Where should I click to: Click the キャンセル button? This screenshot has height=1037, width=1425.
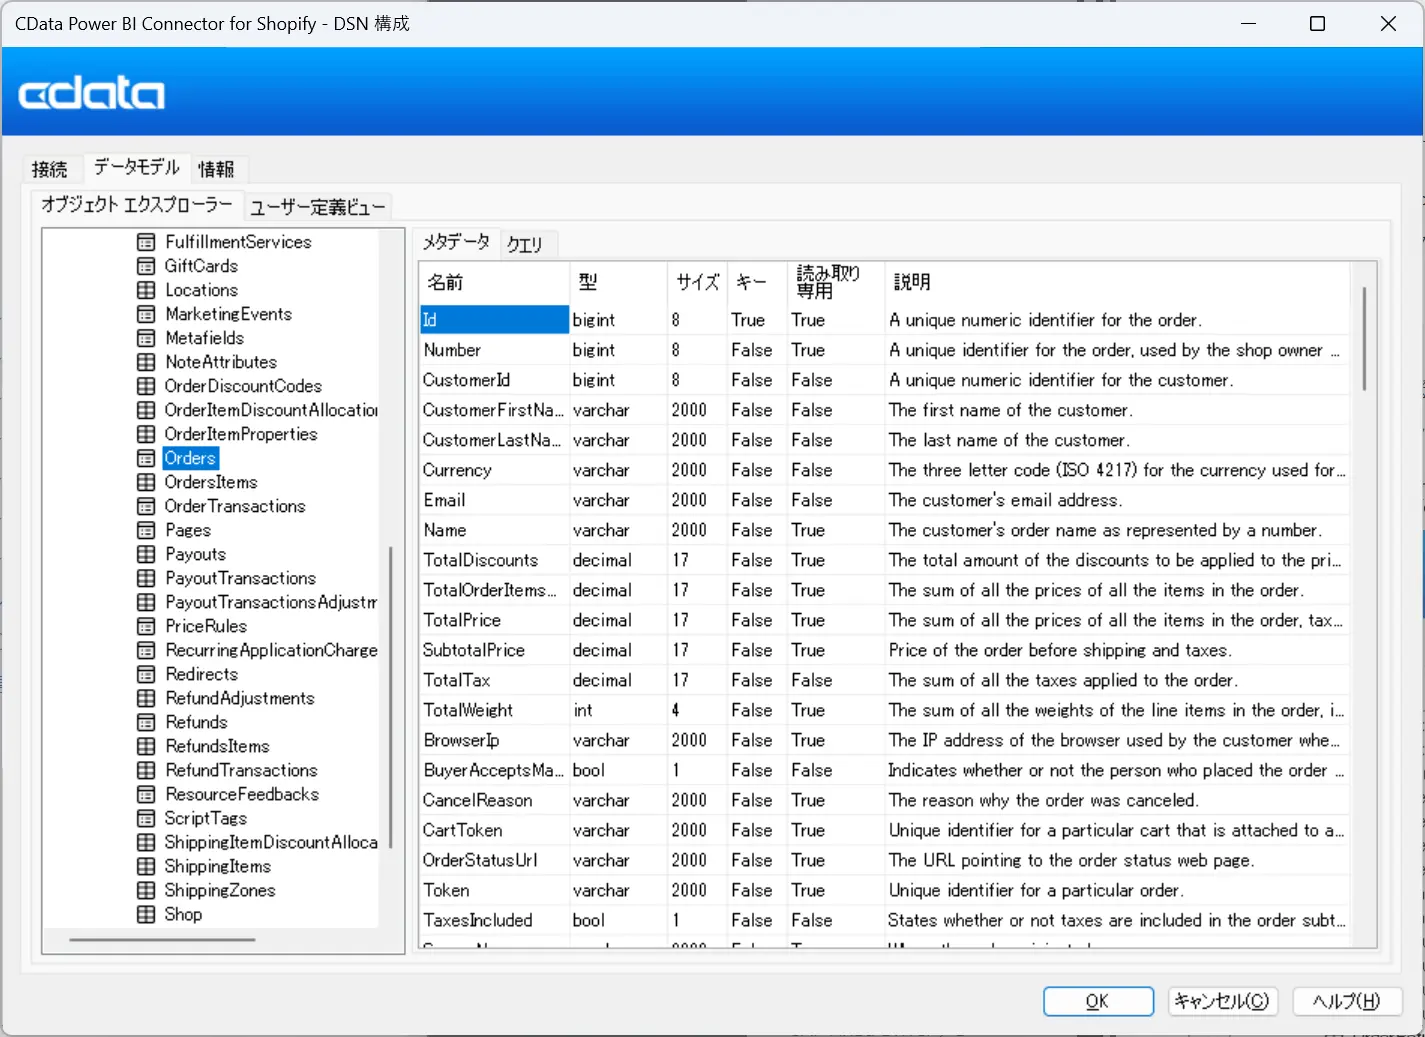pos(1220,1001)
